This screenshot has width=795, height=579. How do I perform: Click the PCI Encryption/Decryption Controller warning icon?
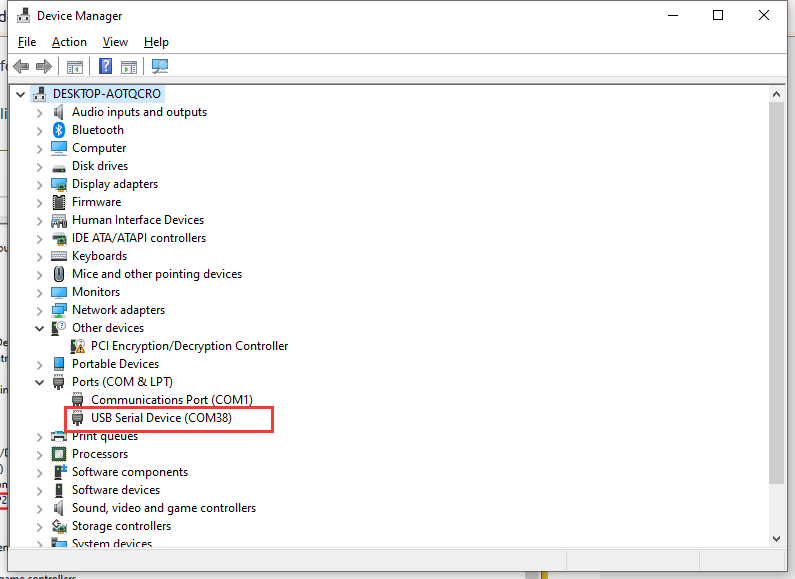point(78,346)
